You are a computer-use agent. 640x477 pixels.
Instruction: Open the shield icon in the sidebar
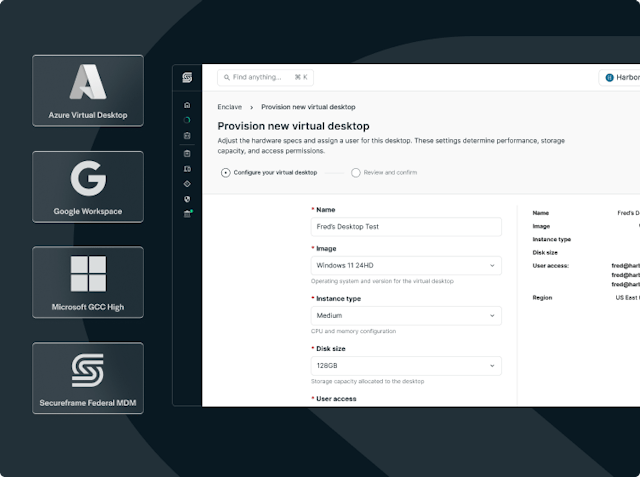pos(187,199)
